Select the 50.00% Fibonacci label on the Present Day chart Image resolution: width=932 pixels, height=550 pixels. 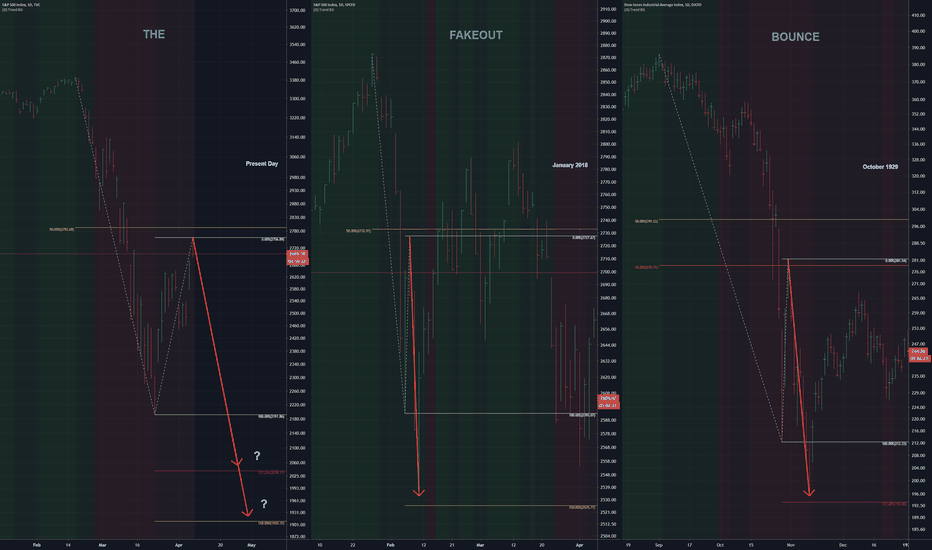62,229
